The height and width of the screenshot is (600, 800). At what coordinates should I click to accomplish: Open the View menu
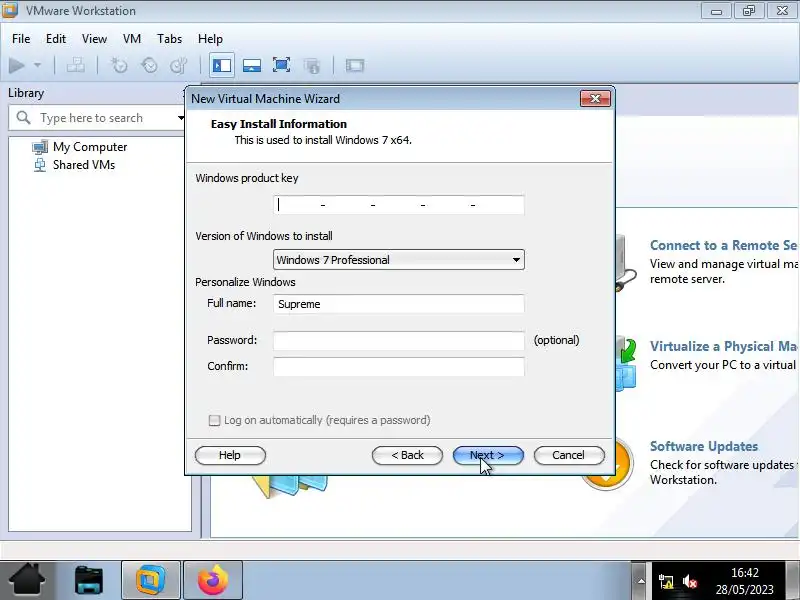pyautogui.click(x=94, y=39)
